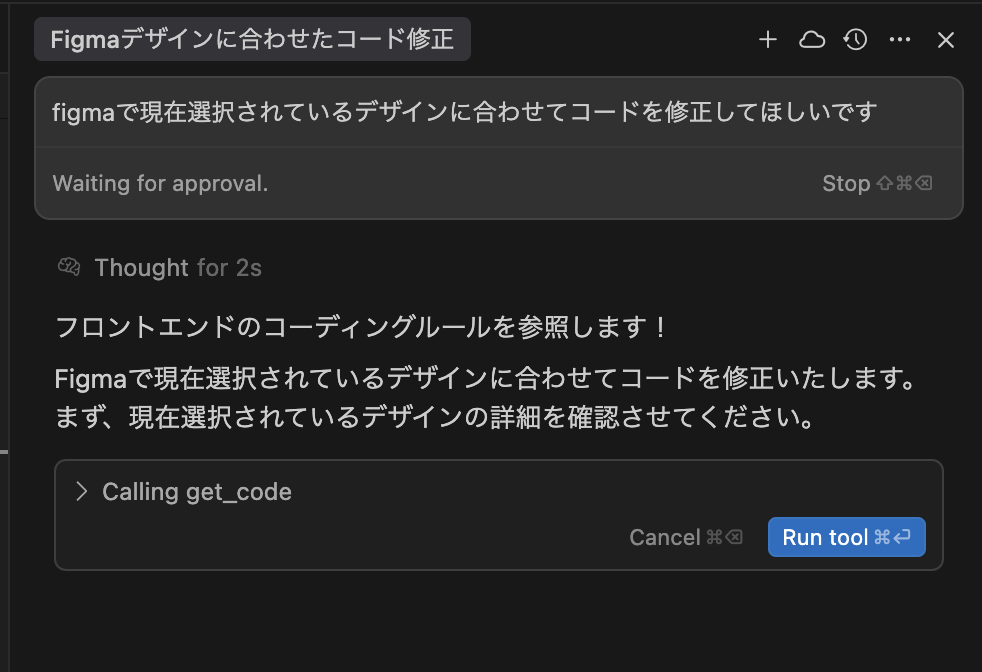Show conversation history via the clock icon
The height and width of the screenshot is (672, 982).
coord(855,40)
